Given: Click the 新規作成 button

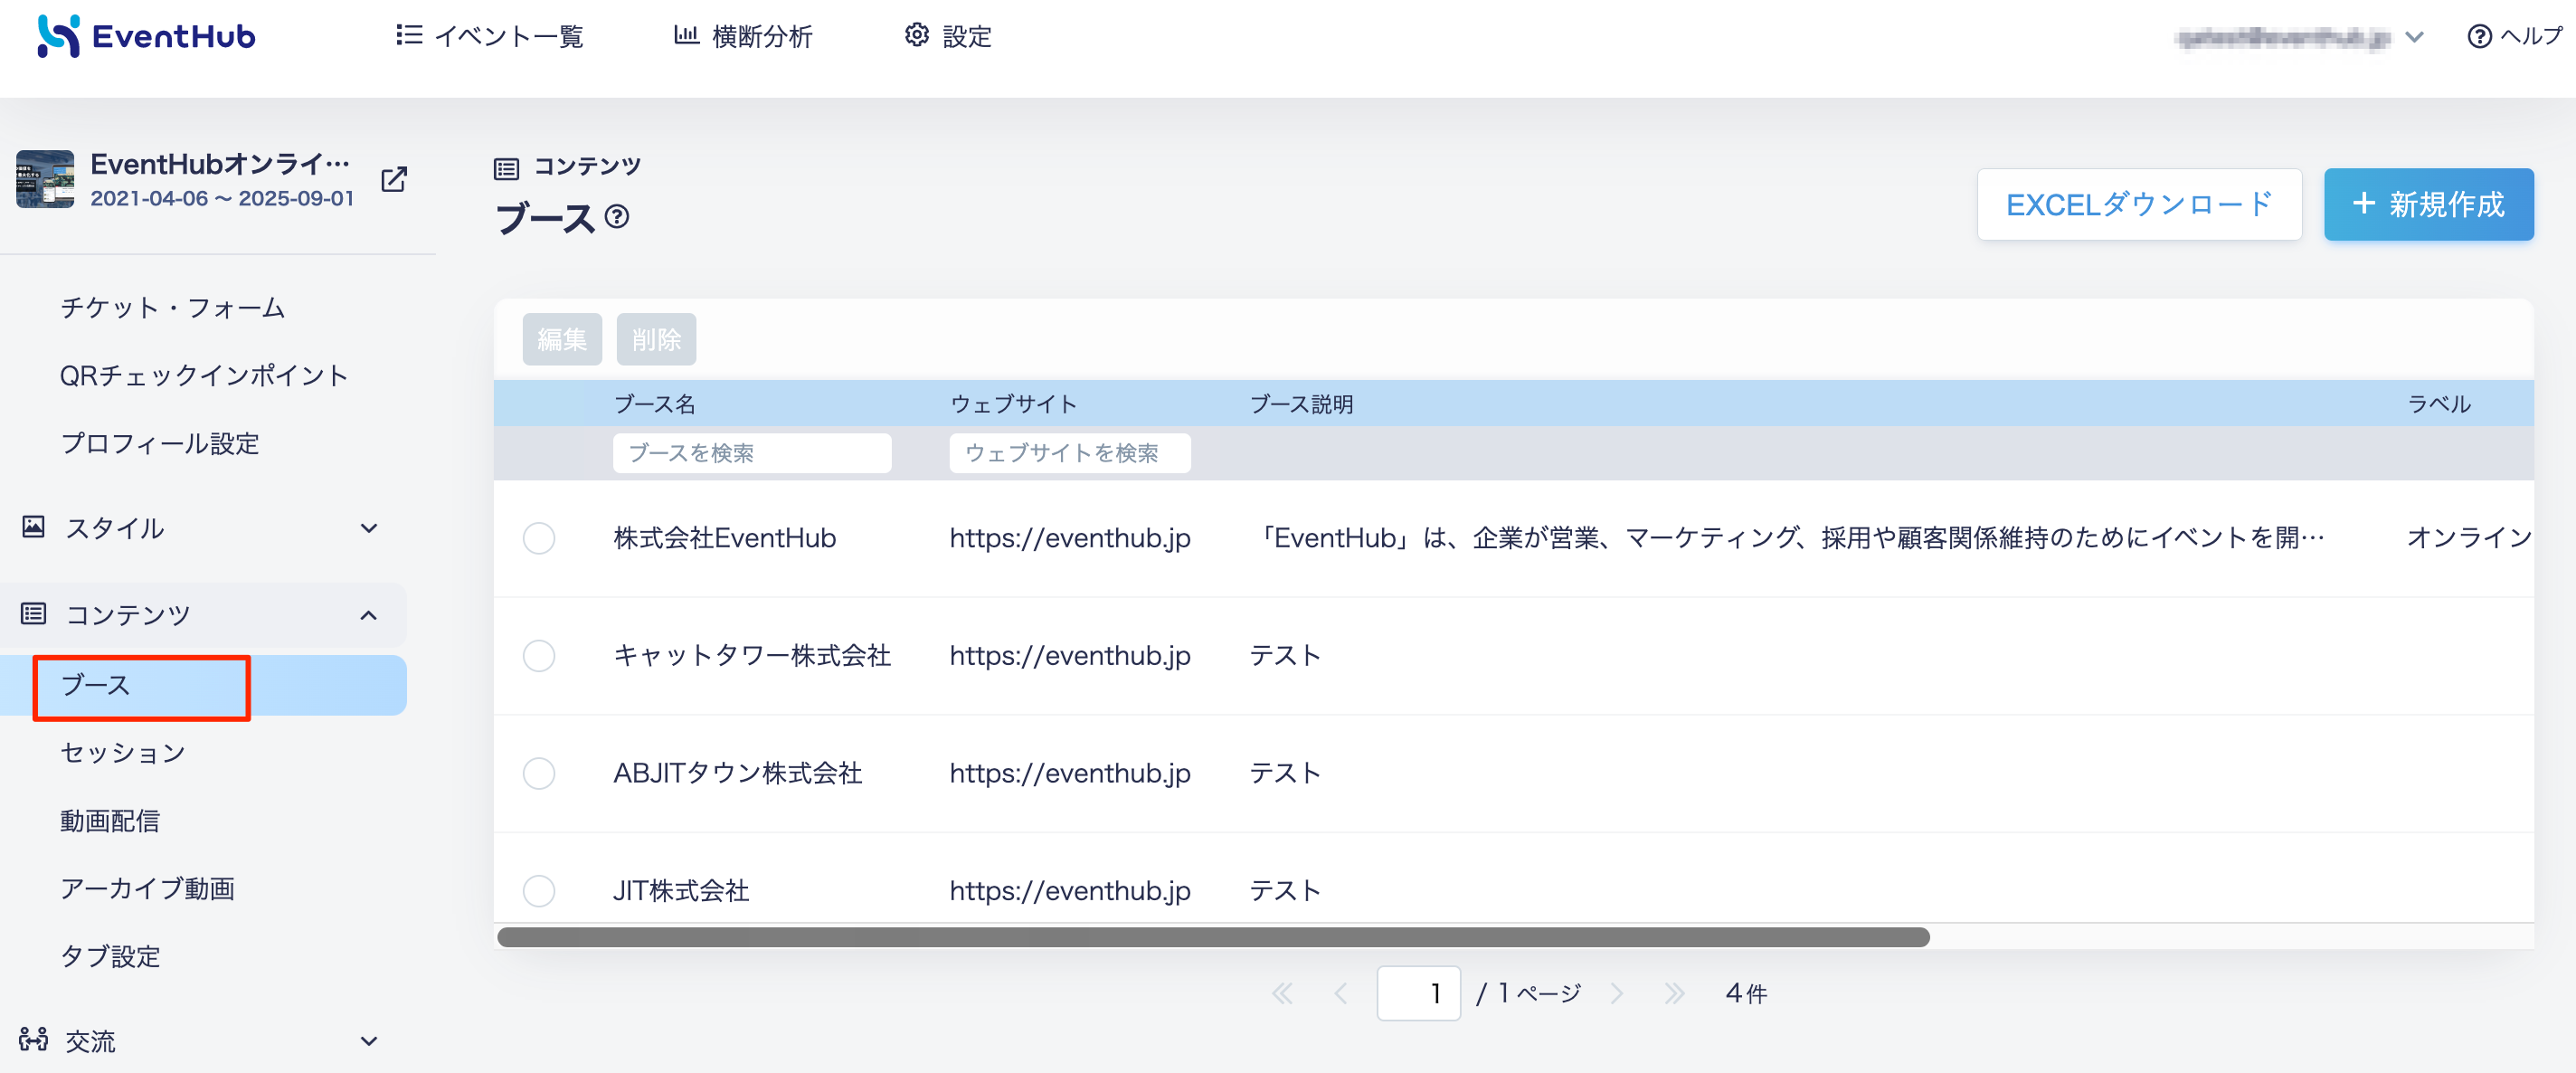Looking at the screenshot, I should (x=2428, y=204).
